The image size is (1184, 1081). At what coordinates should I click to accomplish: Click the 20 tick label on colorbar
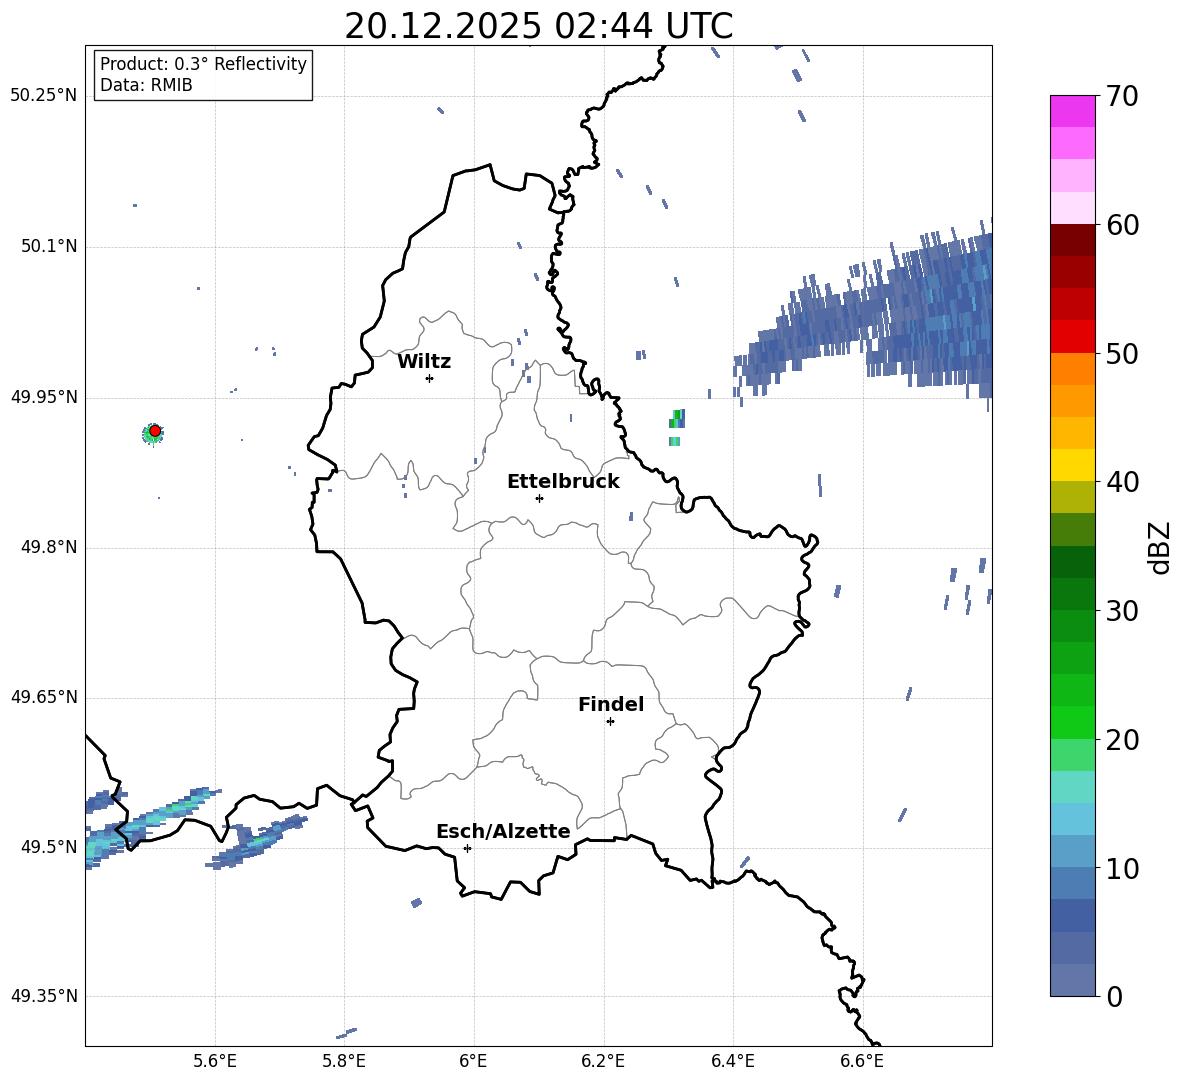1122,740
